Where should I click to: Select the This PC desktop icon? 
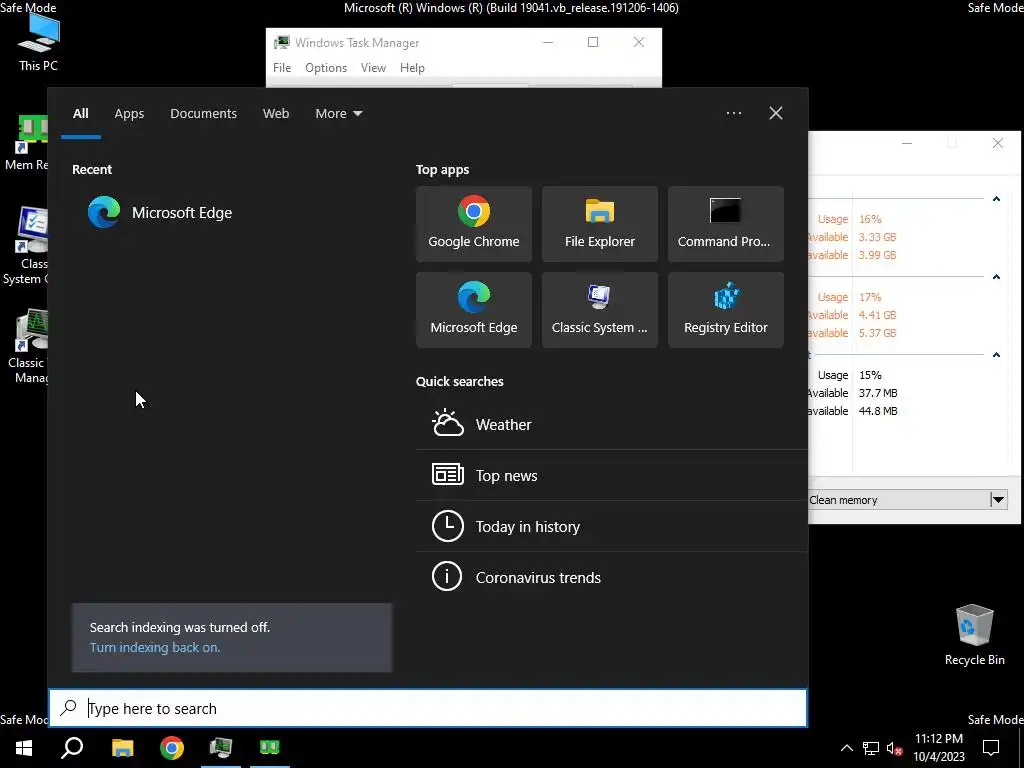tap(38, 40)
